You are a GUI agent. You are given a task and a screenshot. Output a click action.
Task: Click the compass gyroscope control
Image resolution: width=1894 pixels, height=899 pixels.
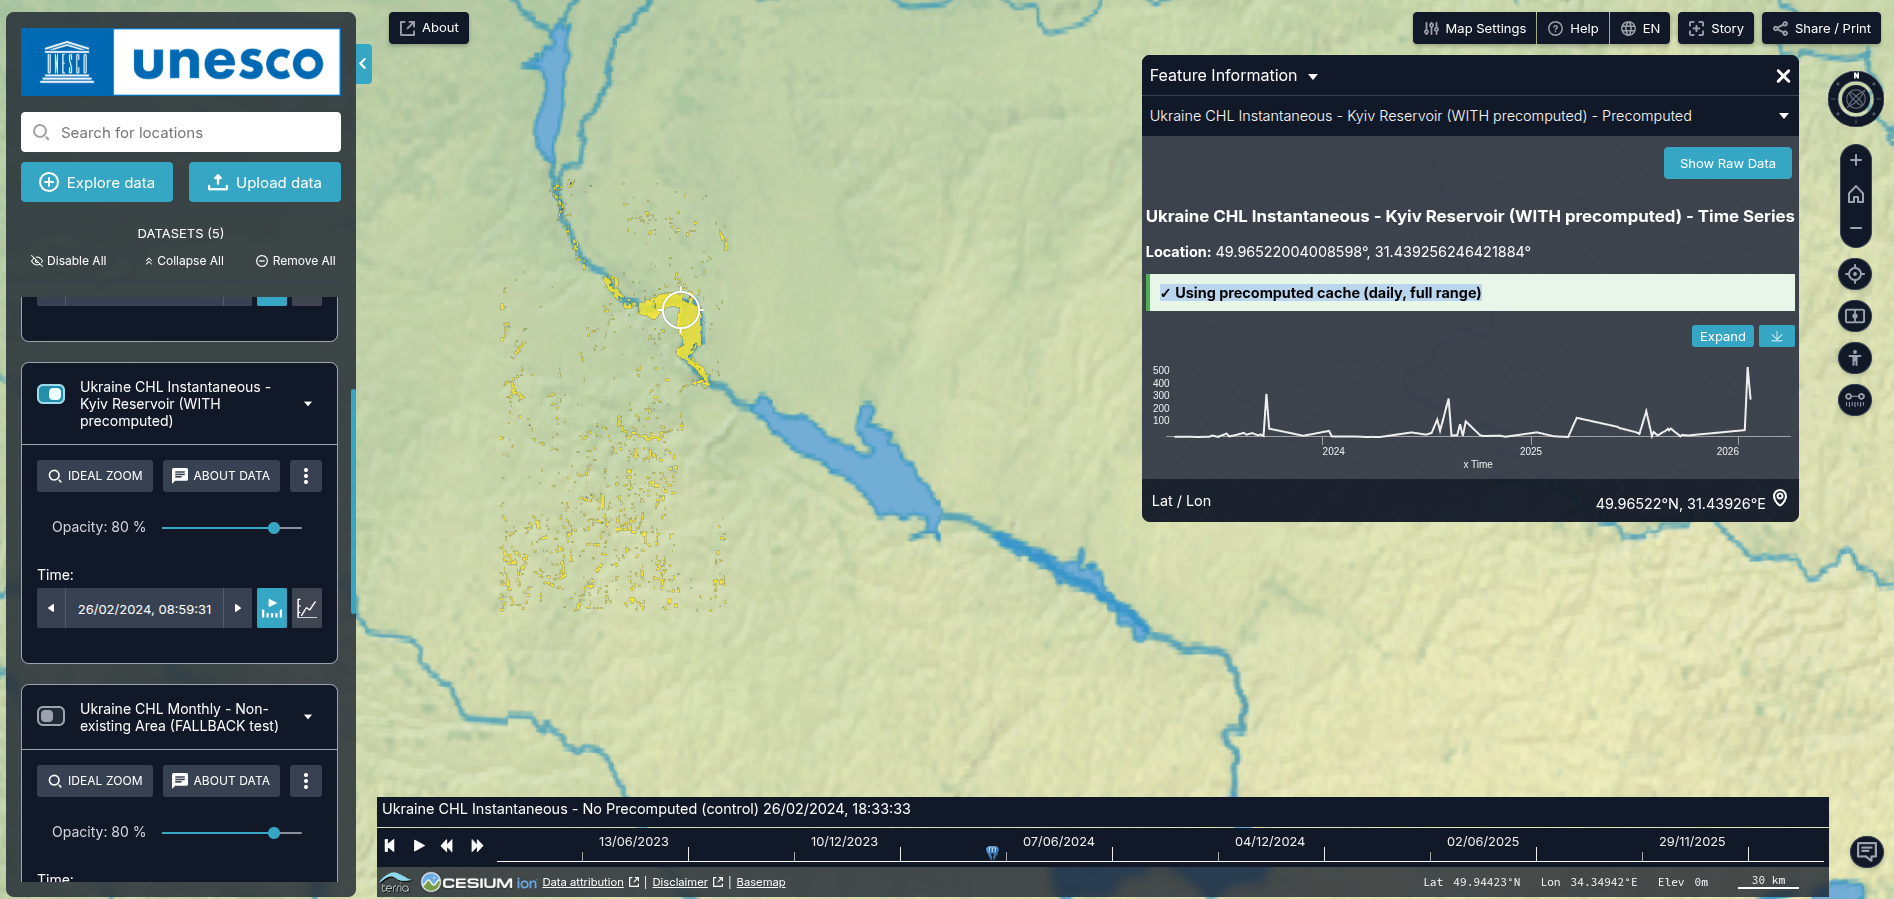[1855, 99]
